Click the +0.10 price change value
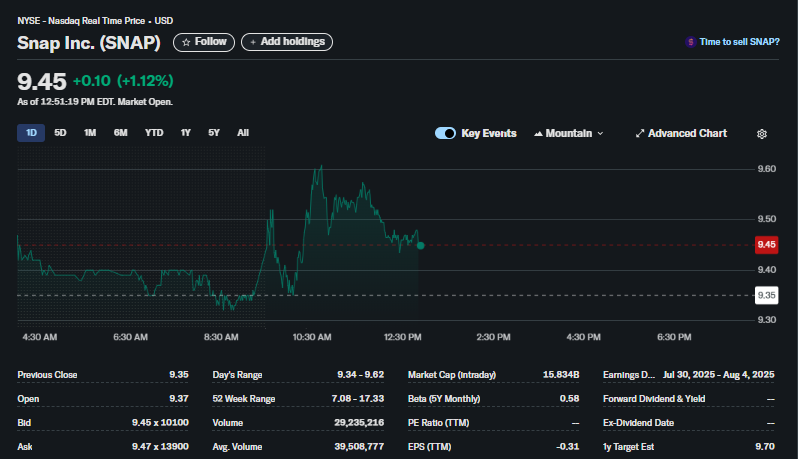 [92, 81]
